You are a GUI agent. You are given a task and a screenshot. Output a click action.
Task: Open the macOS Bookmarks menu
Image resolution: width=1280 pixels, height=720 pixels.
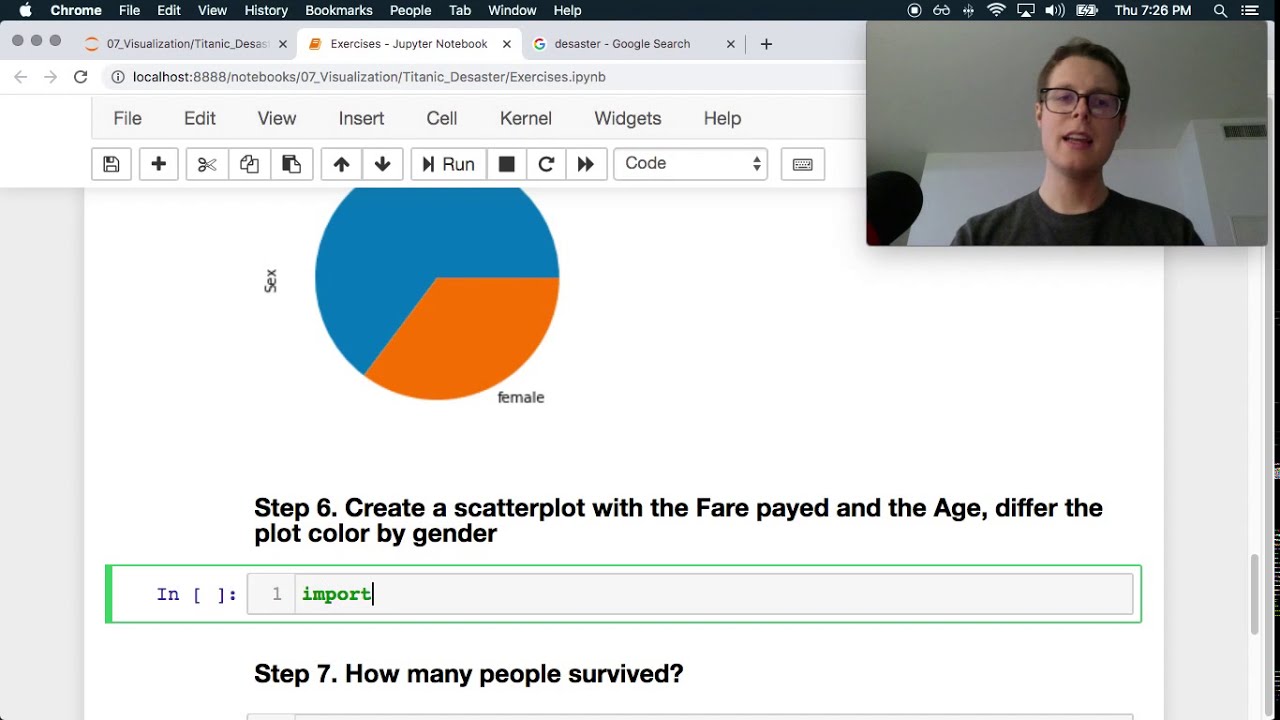point(339,10)
